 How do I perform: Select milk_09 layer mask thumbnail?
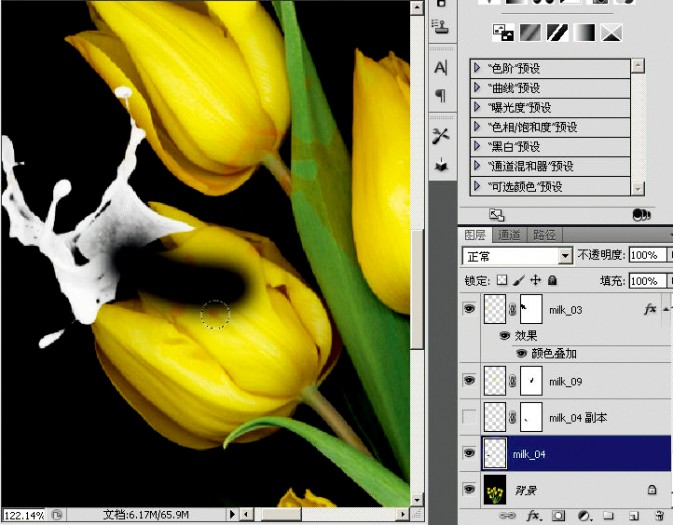coord(531,381)
